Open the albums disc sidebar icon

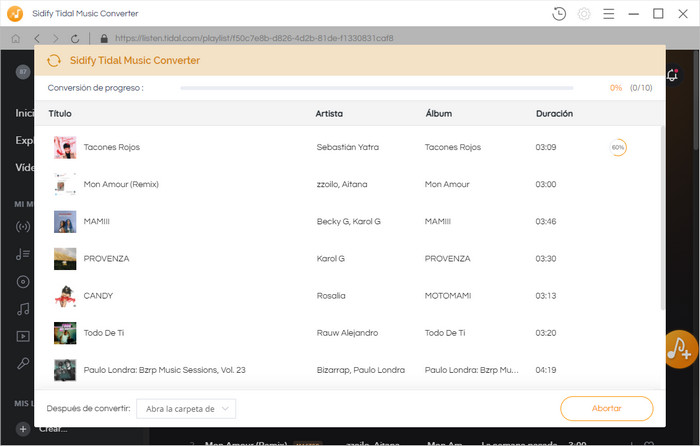click(x=23, y=282)
